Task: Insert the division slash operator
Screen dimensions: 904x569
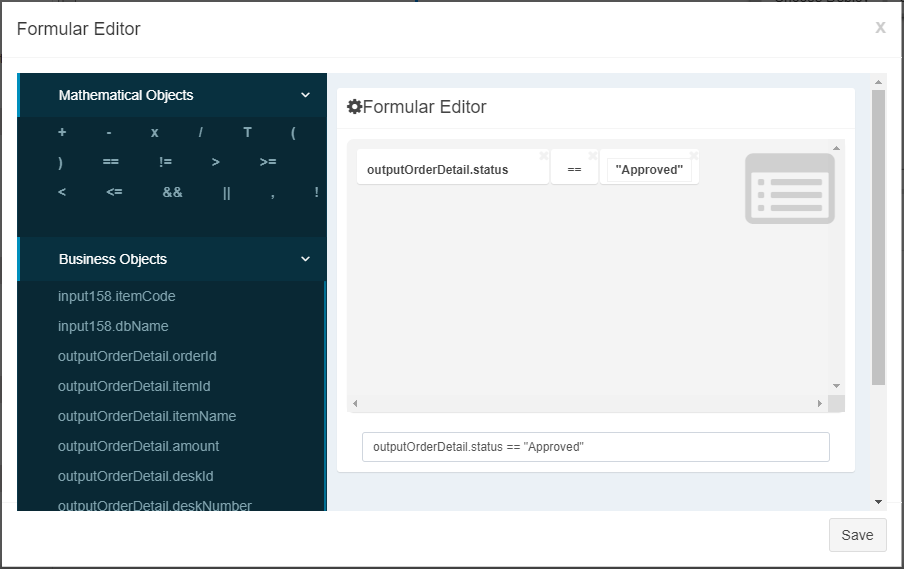Action: (x=201, y=133)
